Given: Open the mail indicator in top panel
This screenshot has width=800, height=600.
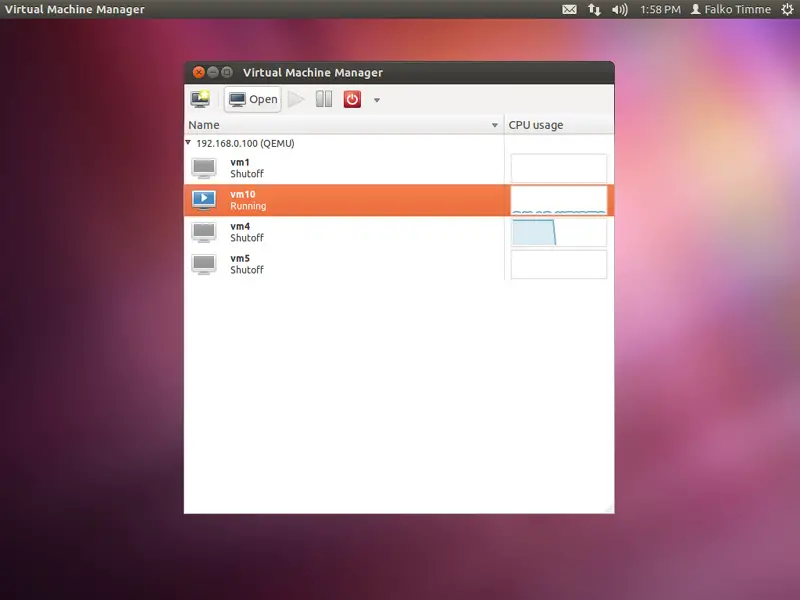Looking at the screenshot, I should (569, 10).
